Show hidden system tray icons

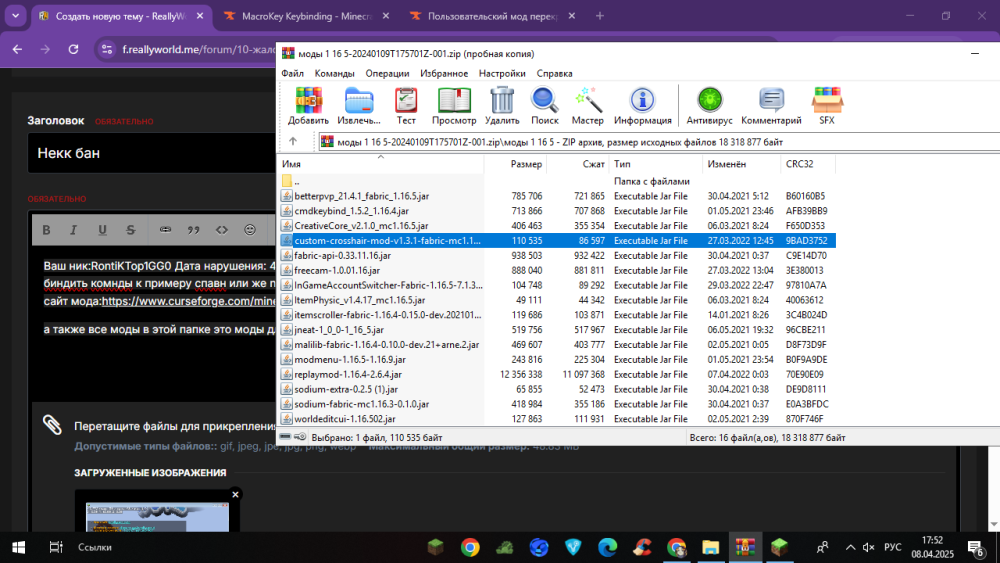pos(851,547)
